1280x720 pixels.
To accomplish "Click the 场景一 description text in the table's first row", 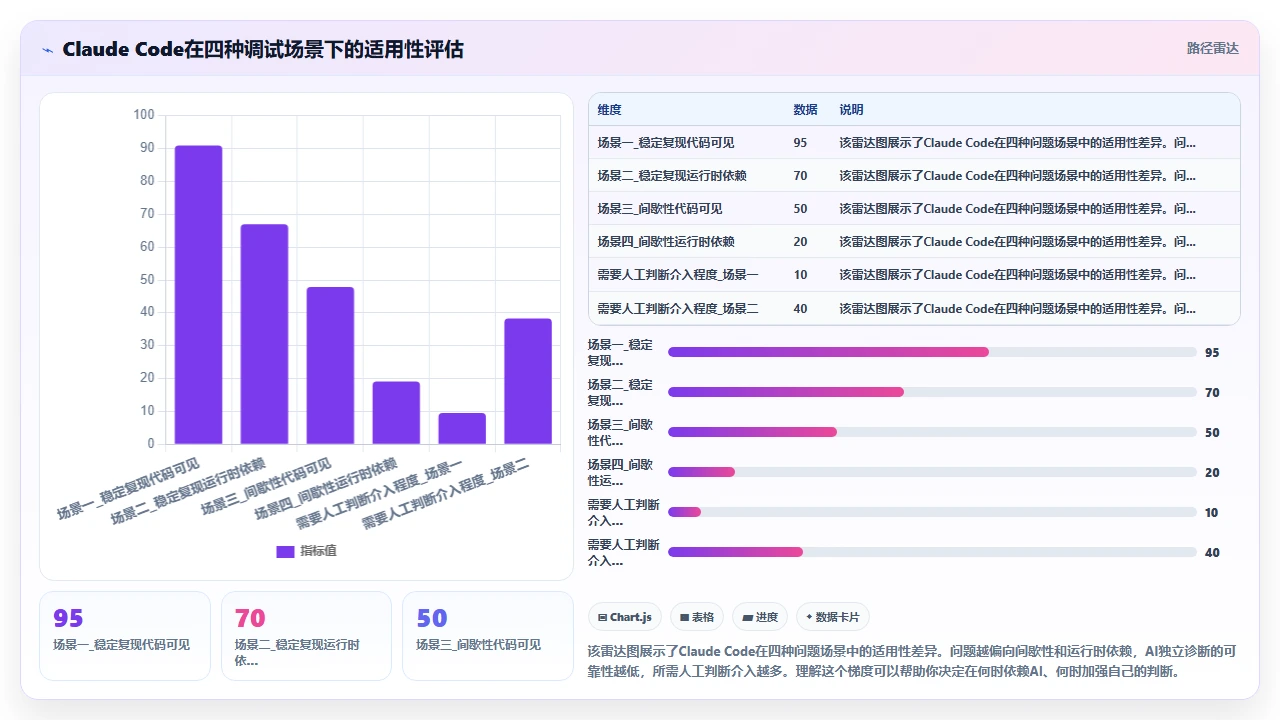I will point(1017,143).
